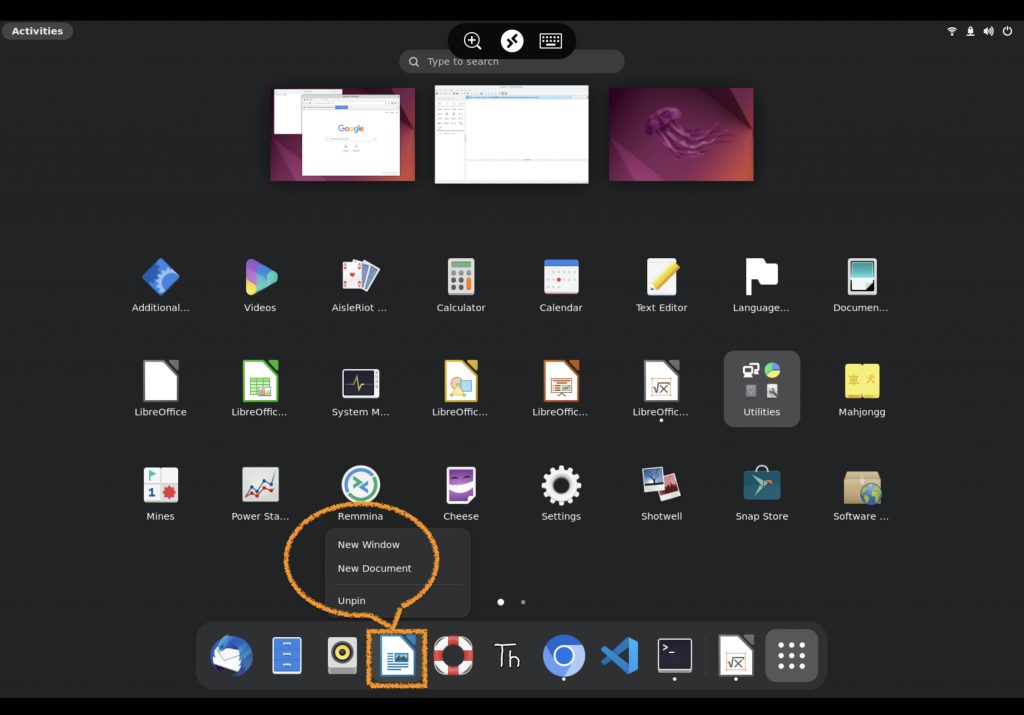Image resolution: width=1024 pixels, height=715 pixels.
Task: Open the Mahjongg game
Action: [861, 381]
